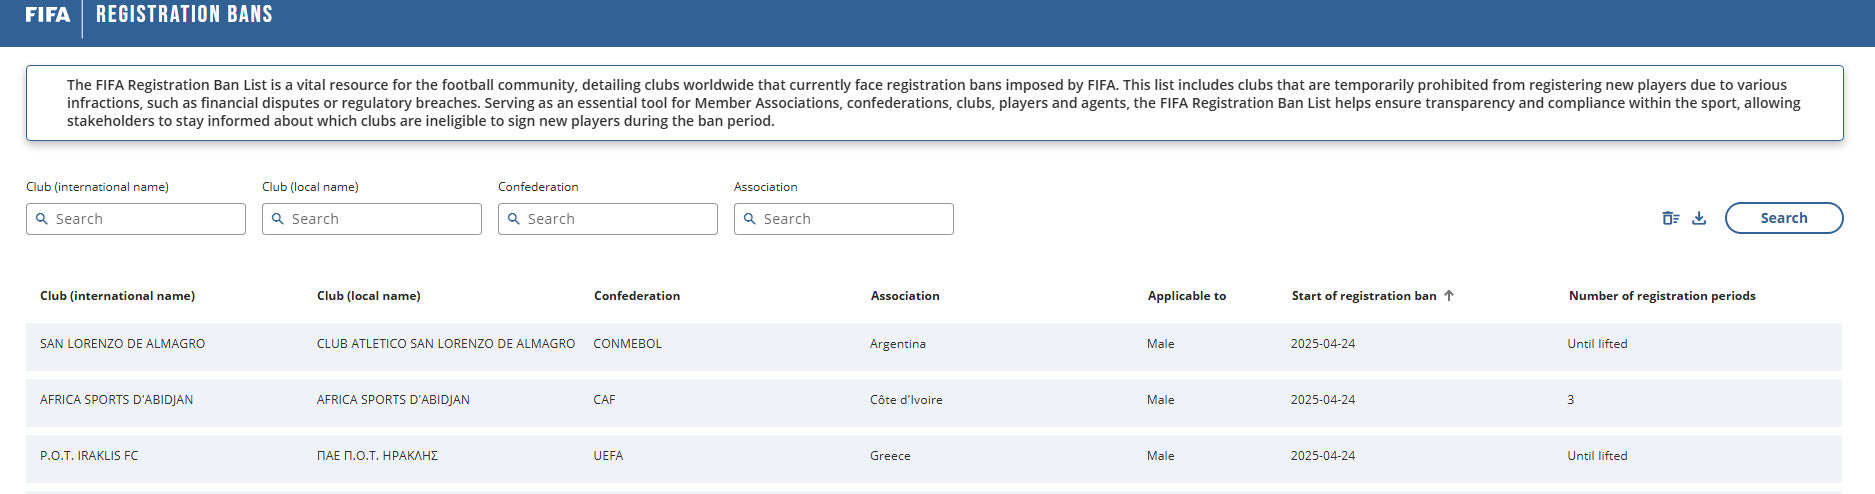Click magnifier icon in Confederation search field
The width and height of the screenshot is (1875, 494).
click(514, 219)
